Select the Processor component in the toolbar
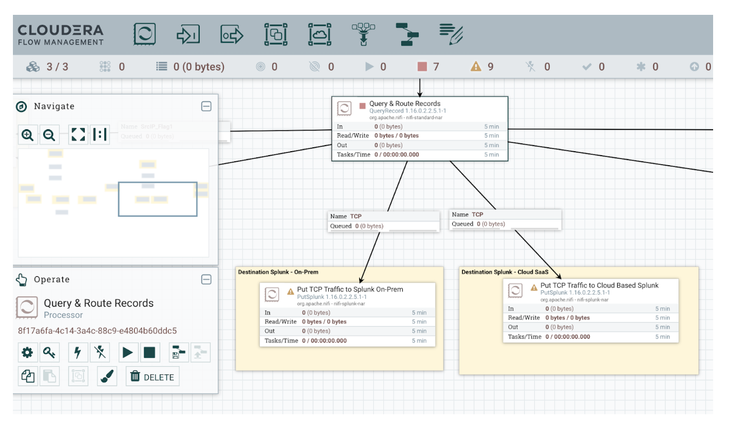 [x=144, y=34]
